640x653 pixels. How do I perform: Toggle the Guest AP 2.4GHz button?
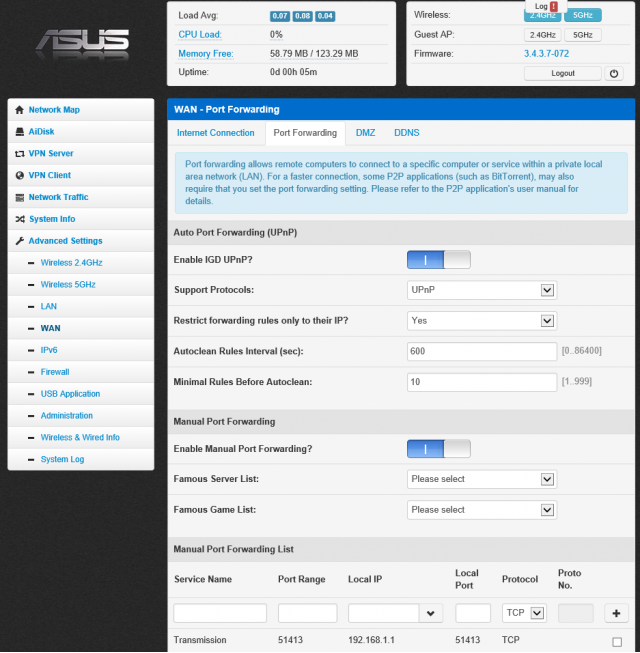coord(542,35)
